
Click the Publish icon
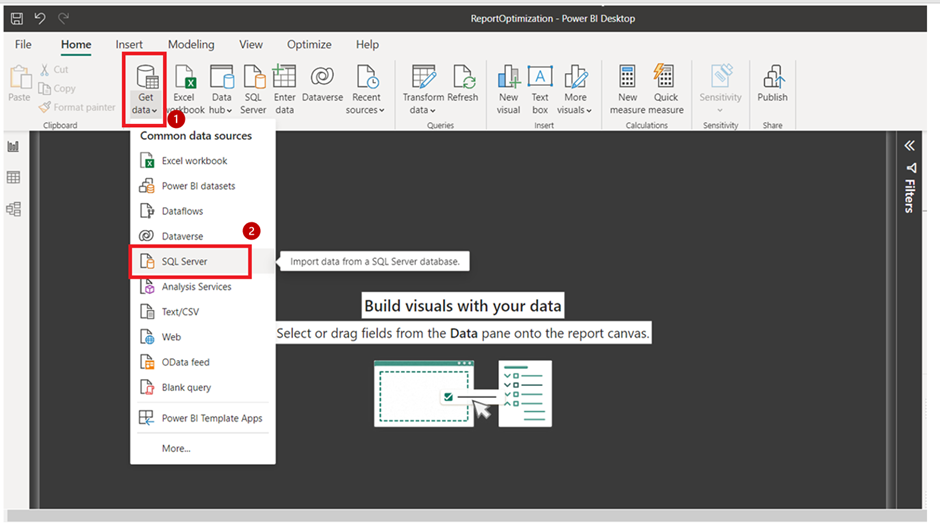772,78
